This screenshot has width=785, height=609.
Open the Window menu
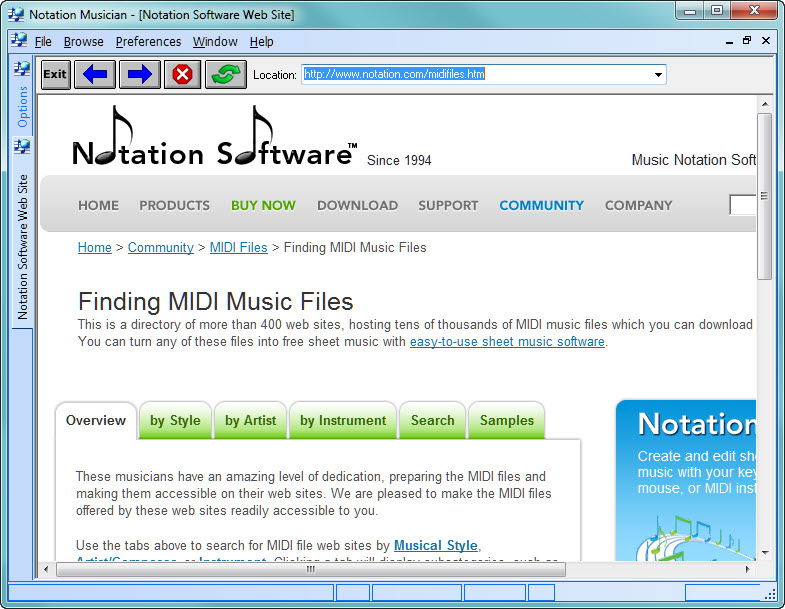[x=215, y=42]
